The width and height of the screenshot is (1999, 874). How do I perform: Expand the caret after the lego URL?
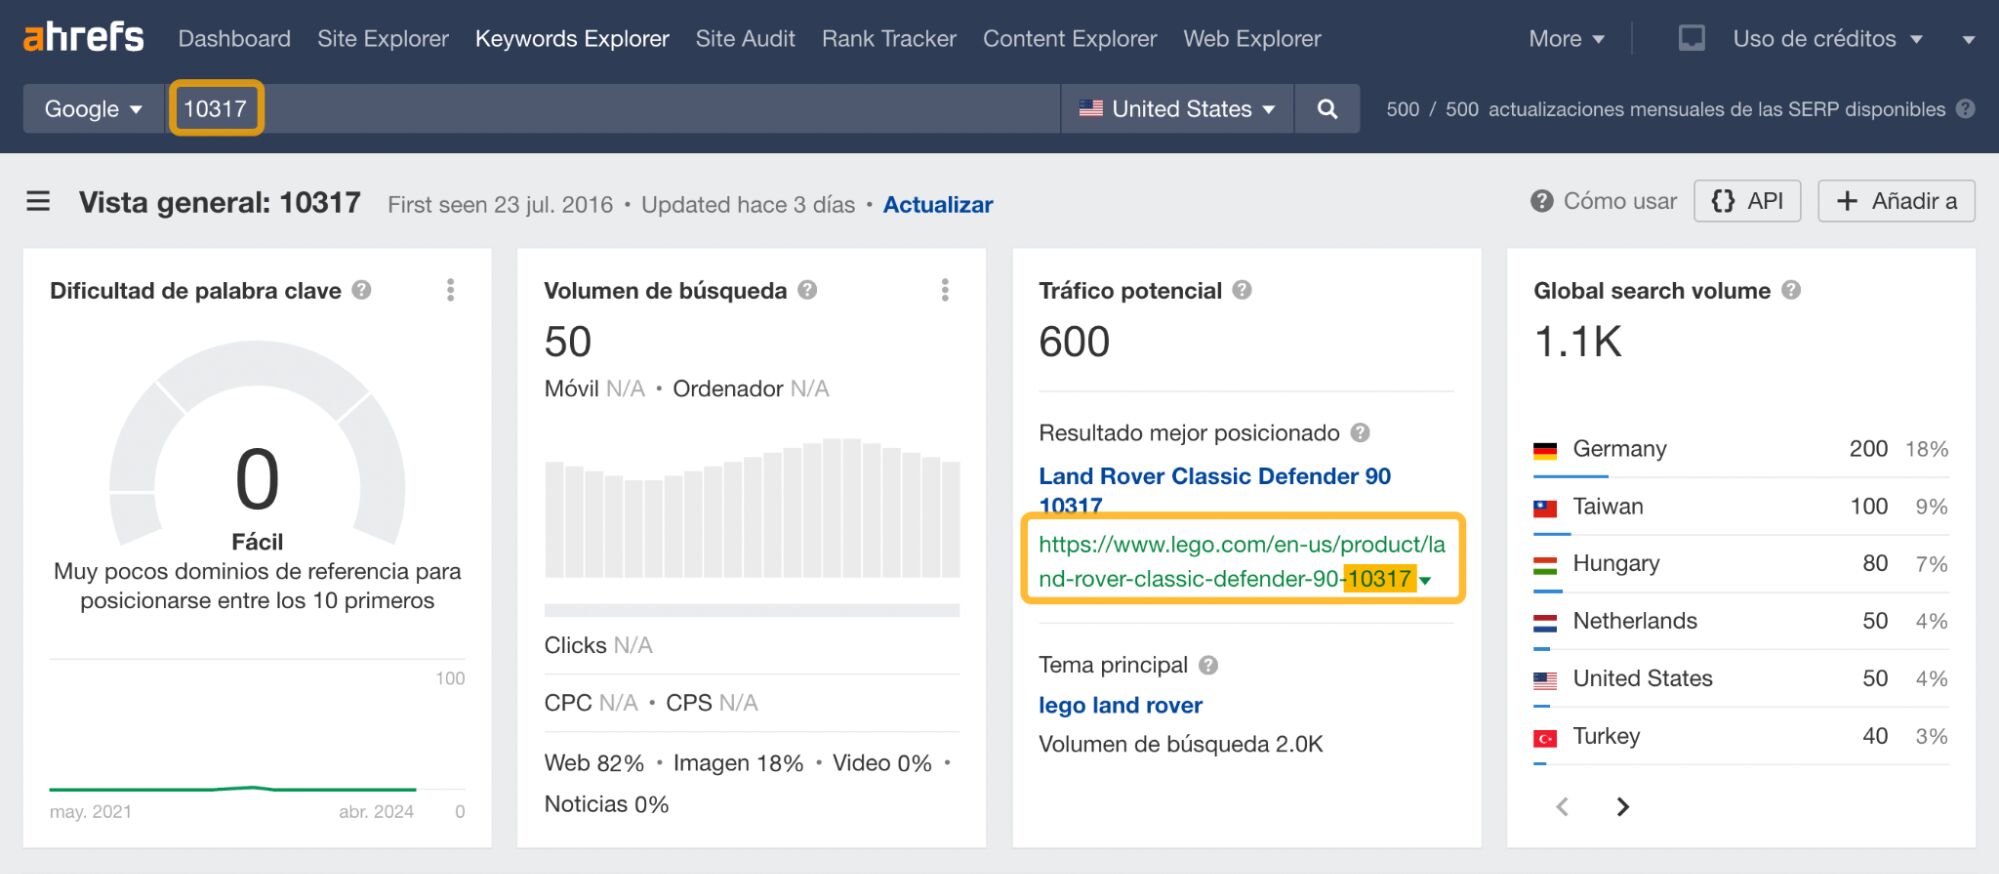point(1426,581)
